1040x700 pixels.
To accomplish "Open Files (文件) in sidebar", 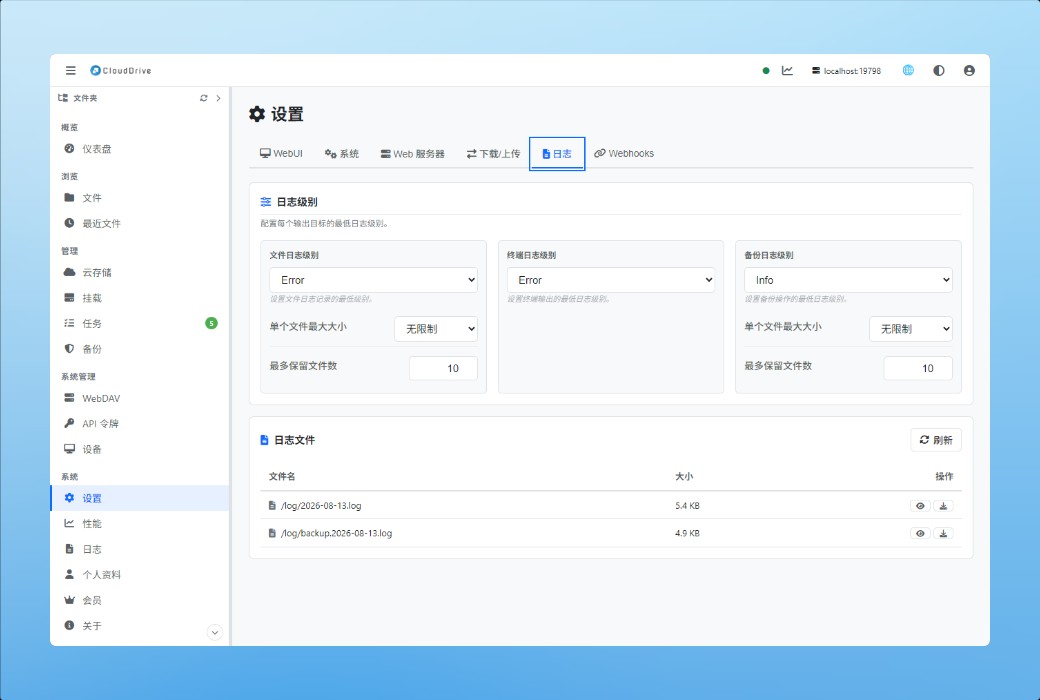I will pyautogui.click(x=140, y=198).
